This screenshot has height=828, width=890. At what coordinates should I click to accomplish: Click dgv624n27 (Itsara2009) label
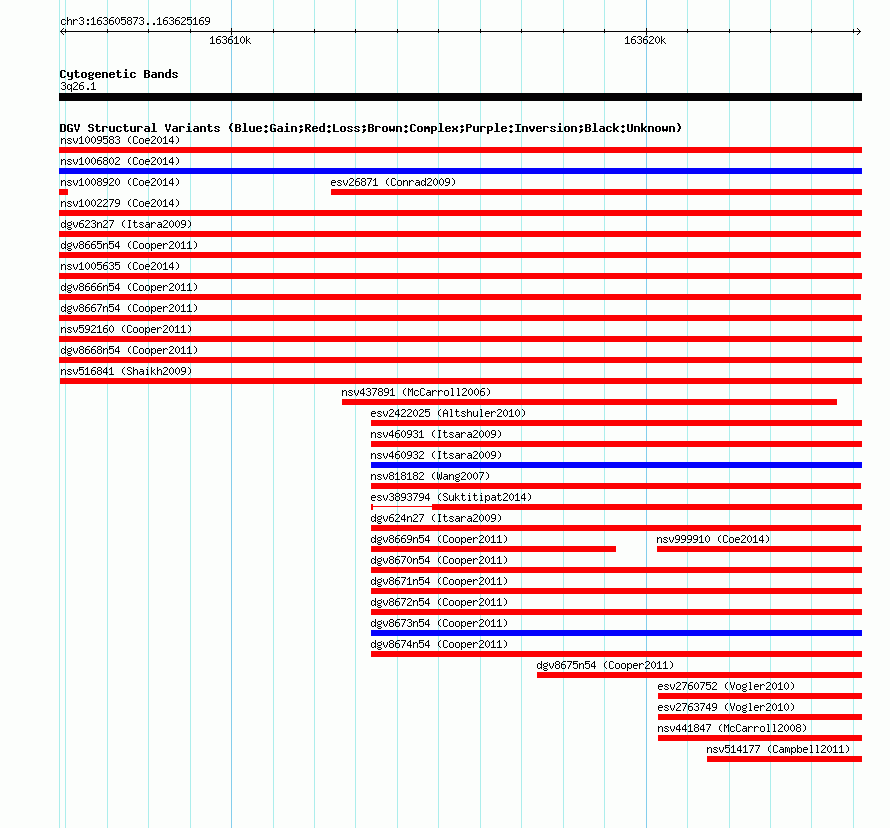click(x=436, y=518)
